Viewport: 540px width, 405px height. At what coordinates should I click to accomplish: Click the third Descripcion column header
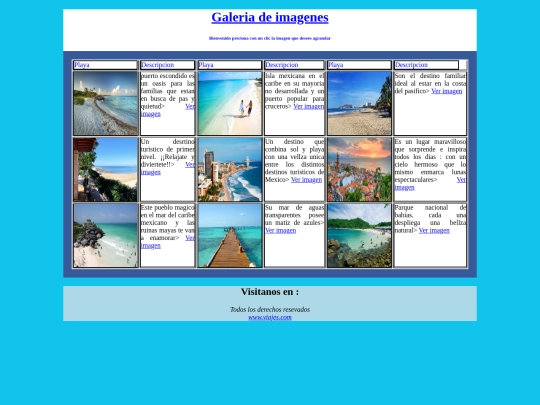[x=426, y=65]
